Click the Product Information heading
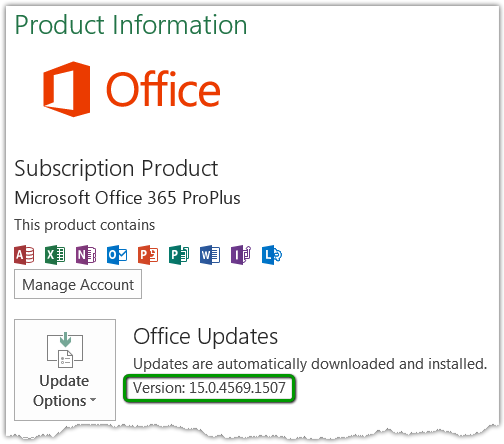This screenshot has width=504, height=444. click(x=131, y=25)
